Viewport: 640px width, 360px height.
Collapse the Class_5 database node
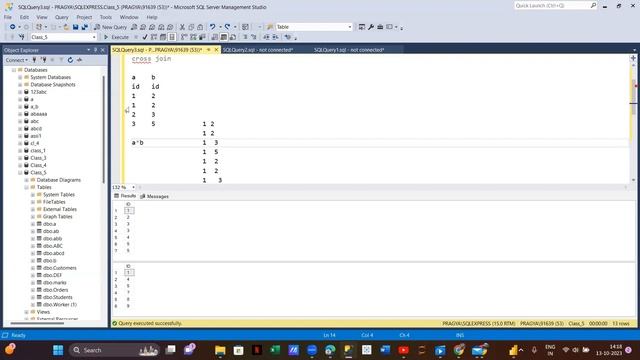[x=20, y=173]
